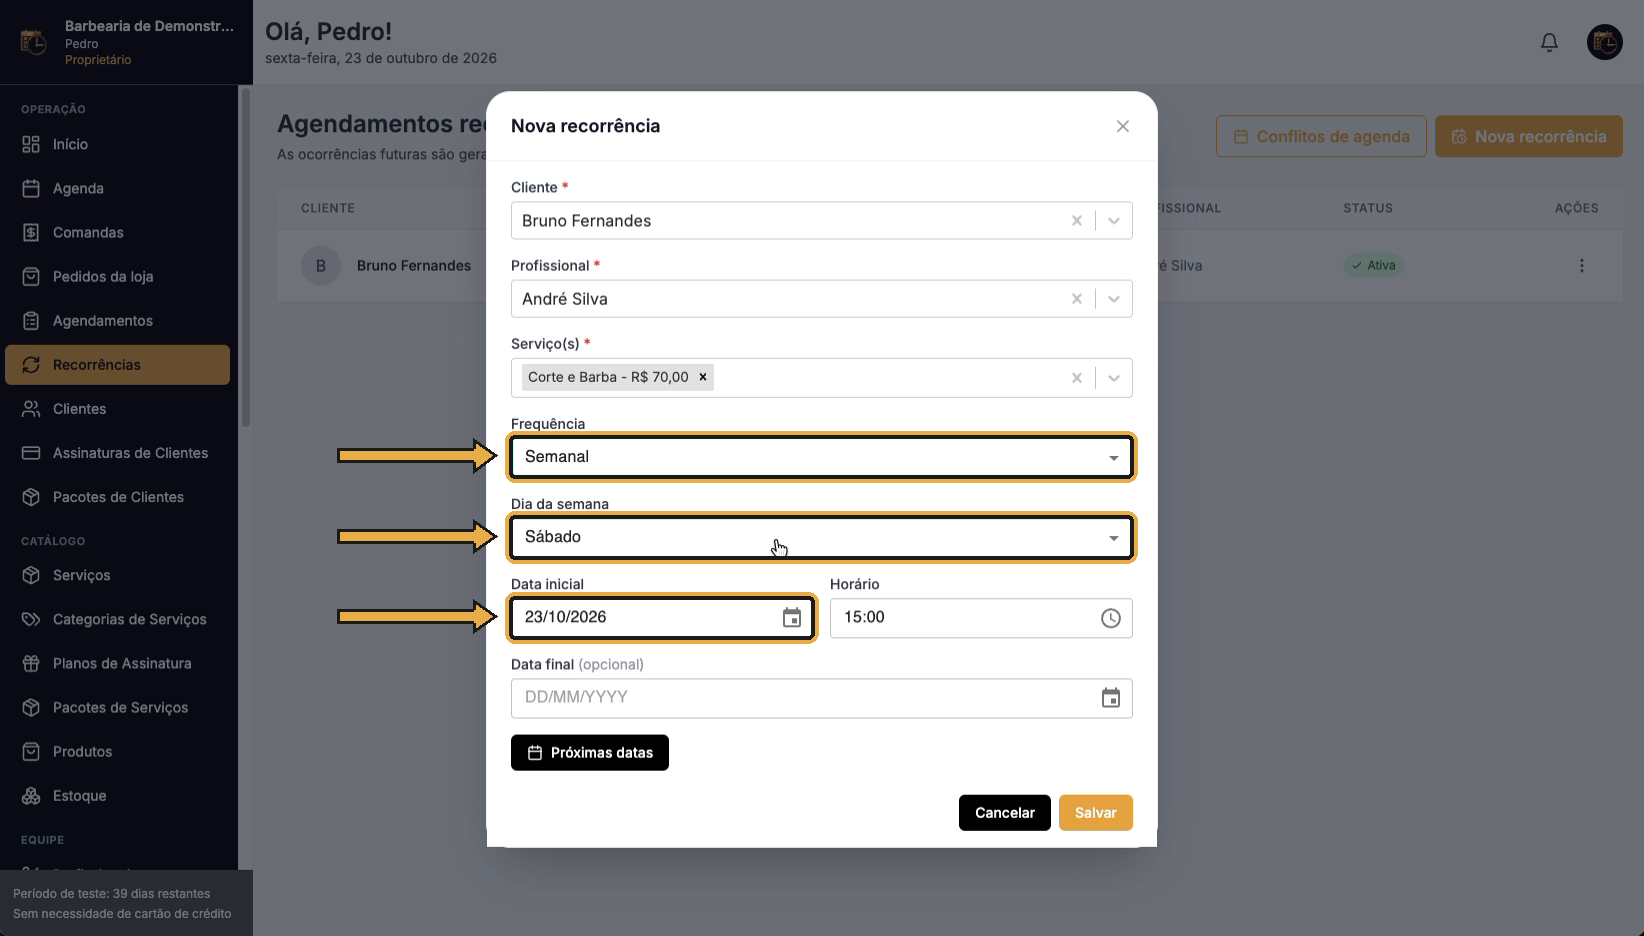This screenshot has width=1644, height=936.
Task: Cancel the new recurrence dialog
Action: pyautogui.click(x=1005, y=813)
